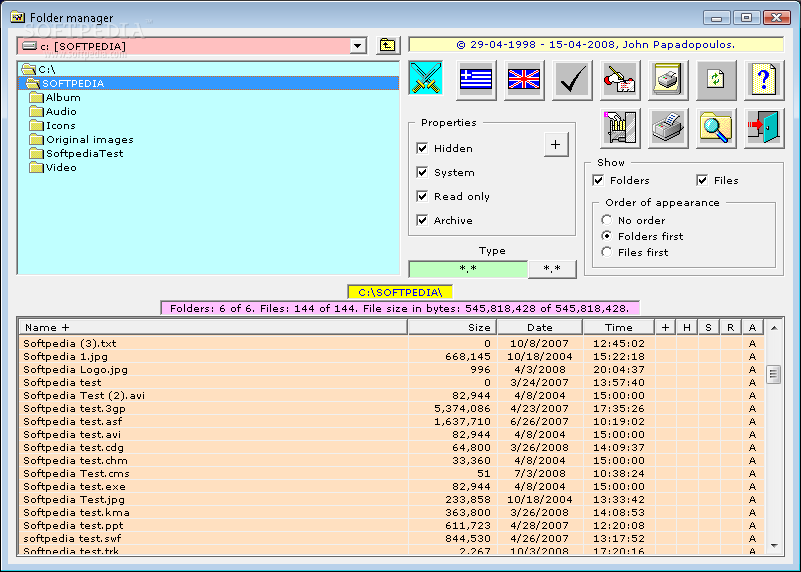
Task: Click the yellow C:\SOFTPEDIA\ path label
Action: (x=400, y=292)
